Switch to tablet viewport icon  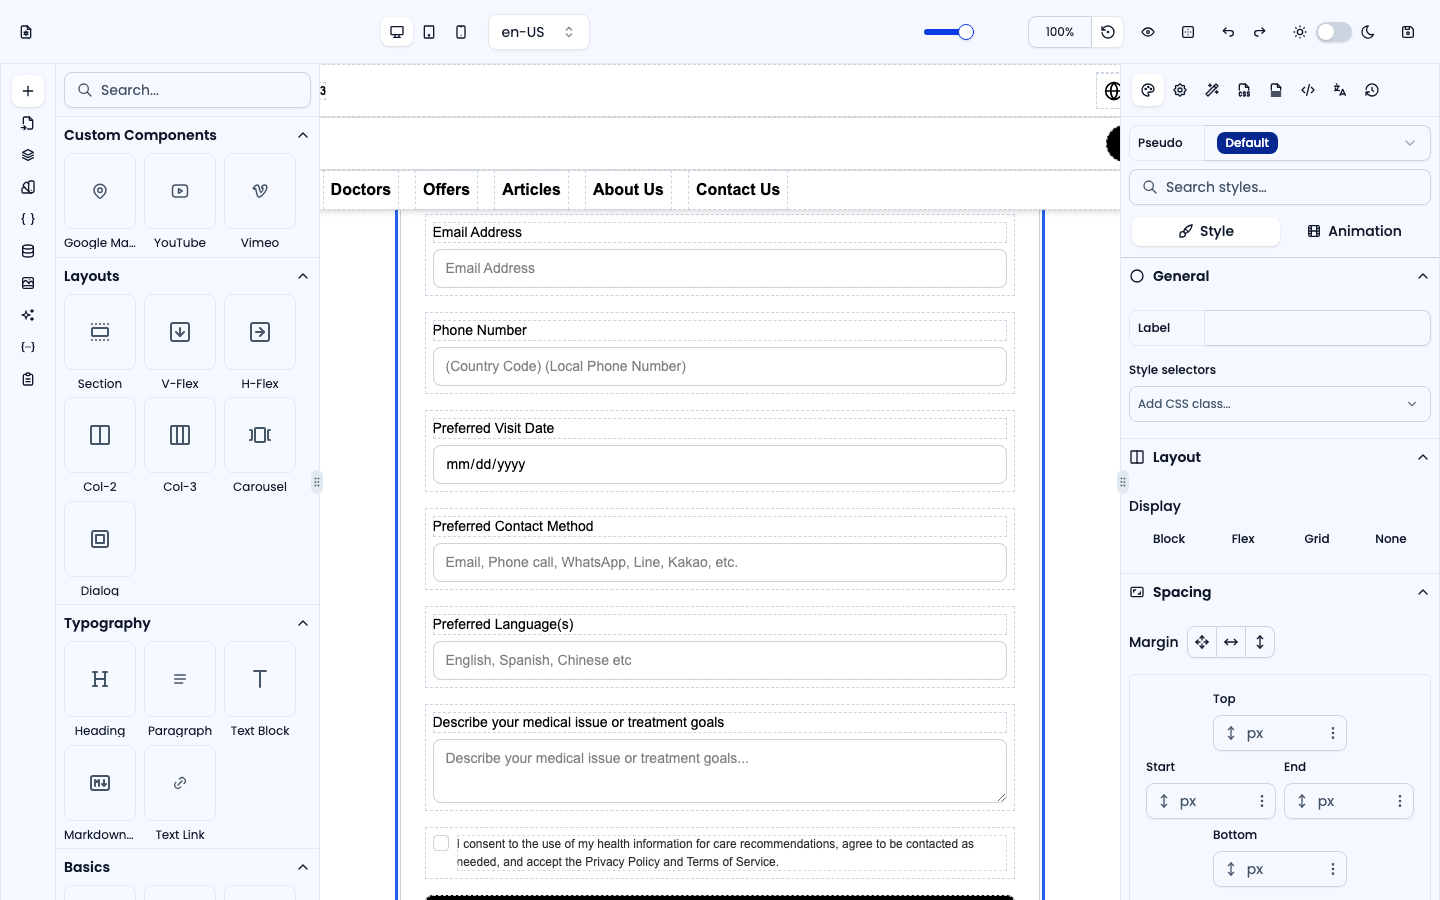[429, 32]
